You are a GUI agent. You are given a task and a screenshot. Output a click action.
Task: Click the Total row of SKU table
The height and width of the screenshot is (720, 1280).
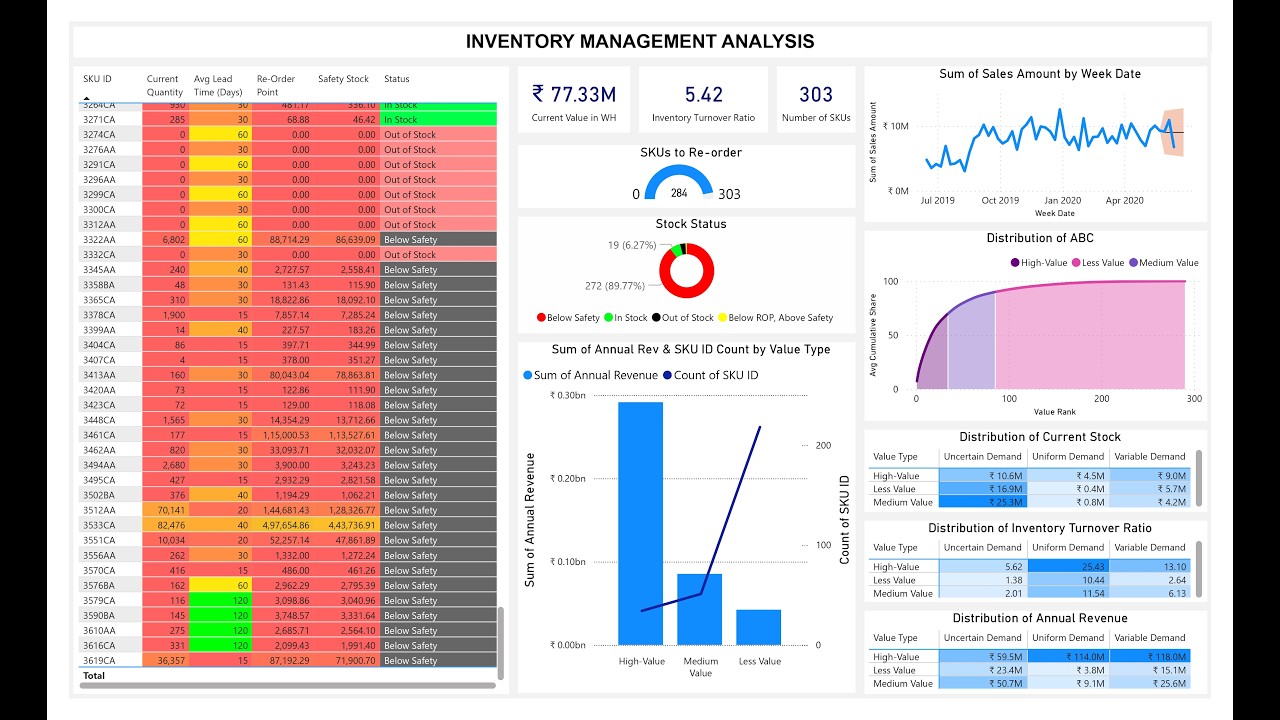pyautogui.click(x=288, y=675)
